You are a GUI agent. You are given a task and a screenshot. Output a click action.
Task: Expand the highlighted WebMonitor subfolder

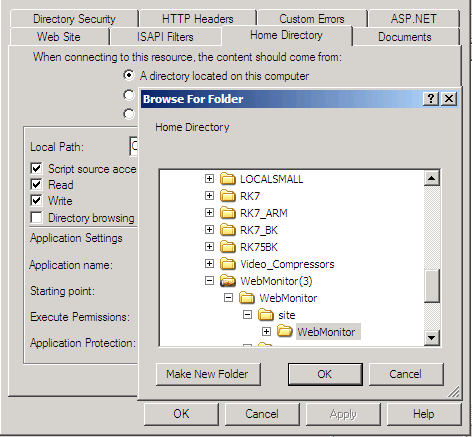[x=266, y=332]
